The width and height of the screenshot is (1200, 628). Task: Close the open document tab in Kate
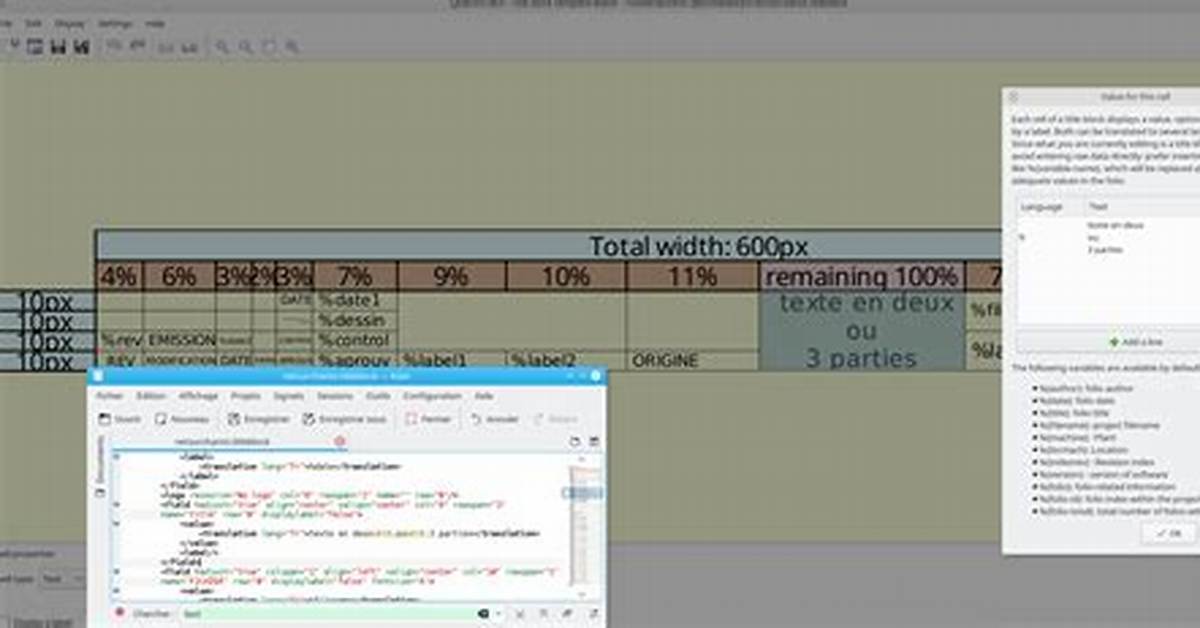pyautogui.click(x=339, y=441)
